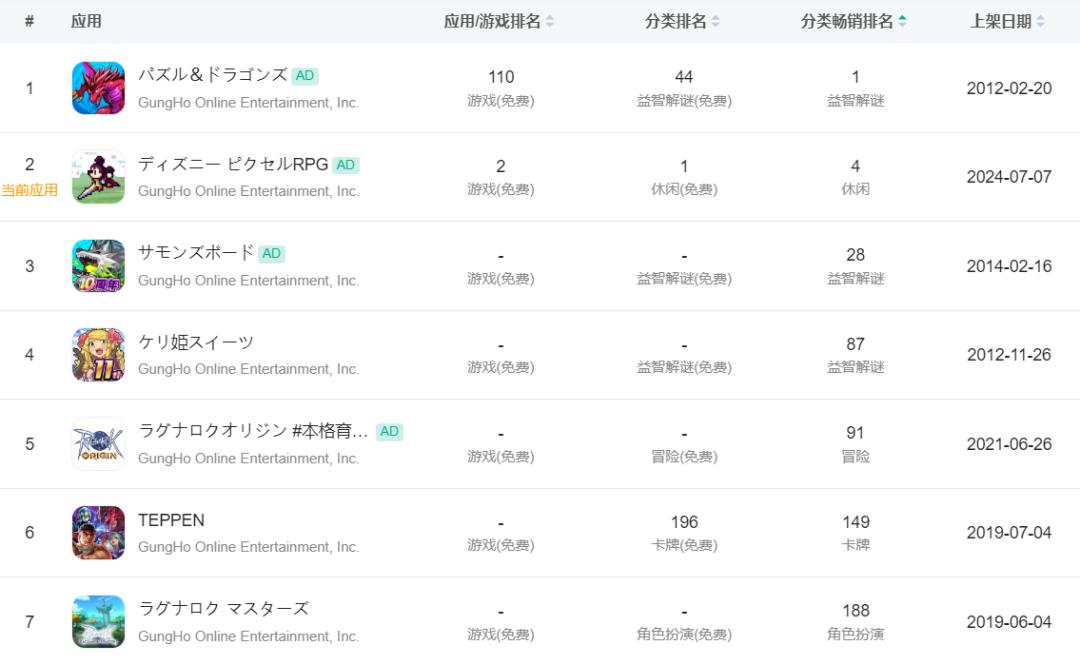This screenshot has width=1080, height=665.
Task: Select the ラグナロク マスターズ app icon
Action: tap(98, 621)
